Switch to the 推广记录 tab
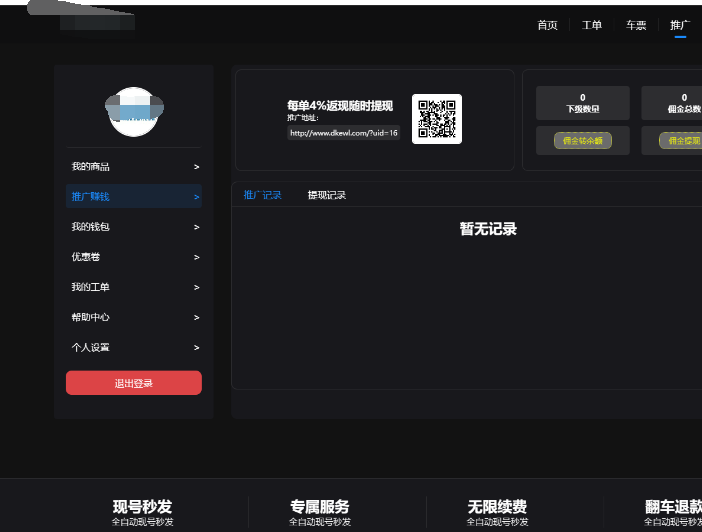The image size is (702, 532). pos(263,195)
